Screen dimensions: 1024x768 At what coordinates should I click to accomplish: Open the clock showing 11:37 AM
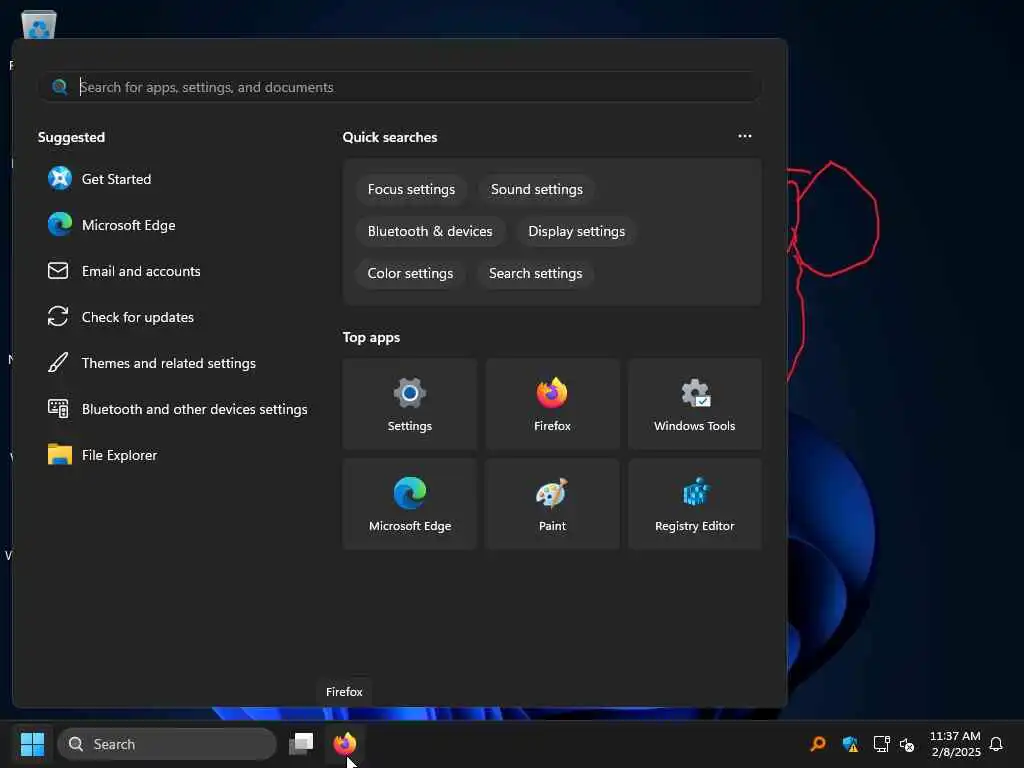[955, 744]
